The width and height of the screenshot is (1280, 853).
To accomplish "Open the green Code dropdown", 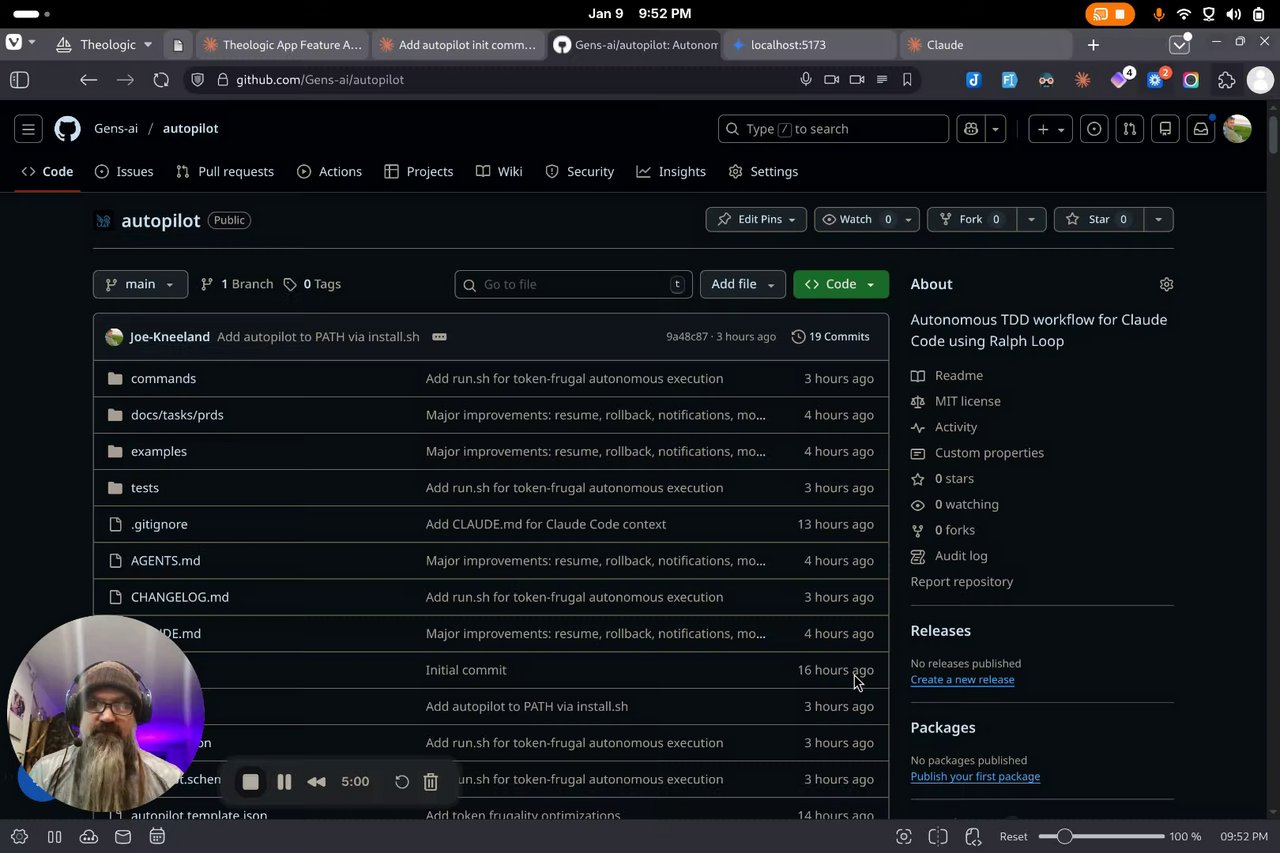I will click(841, 284).
